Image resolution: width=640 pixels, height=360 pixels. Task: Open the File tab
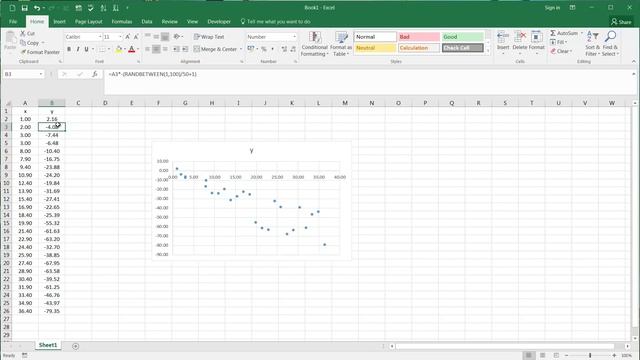(13, 22)
